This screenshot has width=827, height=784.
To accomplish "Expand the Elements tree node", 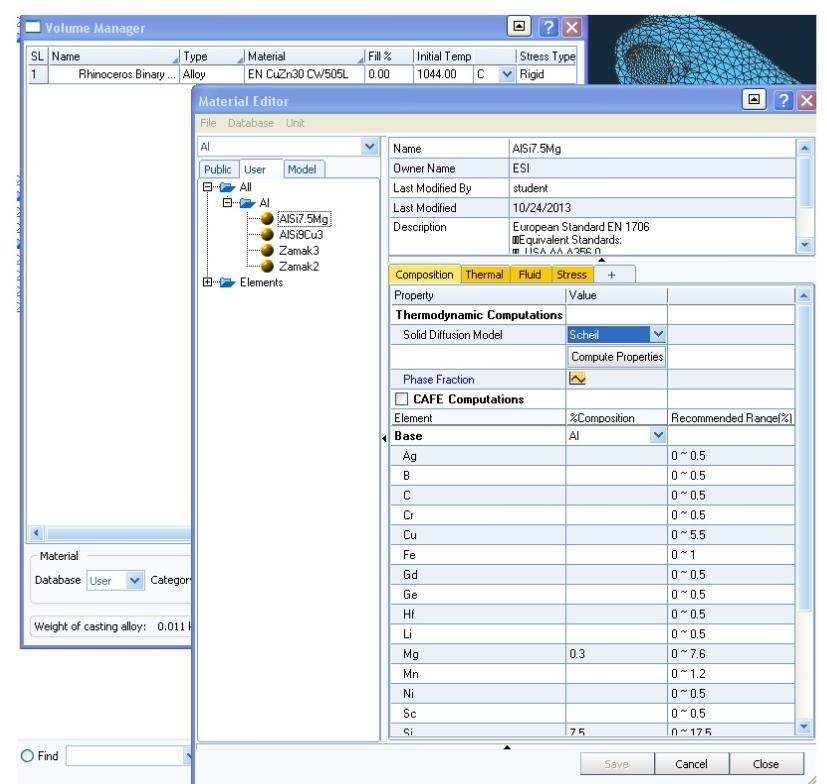I will (208, 282).
